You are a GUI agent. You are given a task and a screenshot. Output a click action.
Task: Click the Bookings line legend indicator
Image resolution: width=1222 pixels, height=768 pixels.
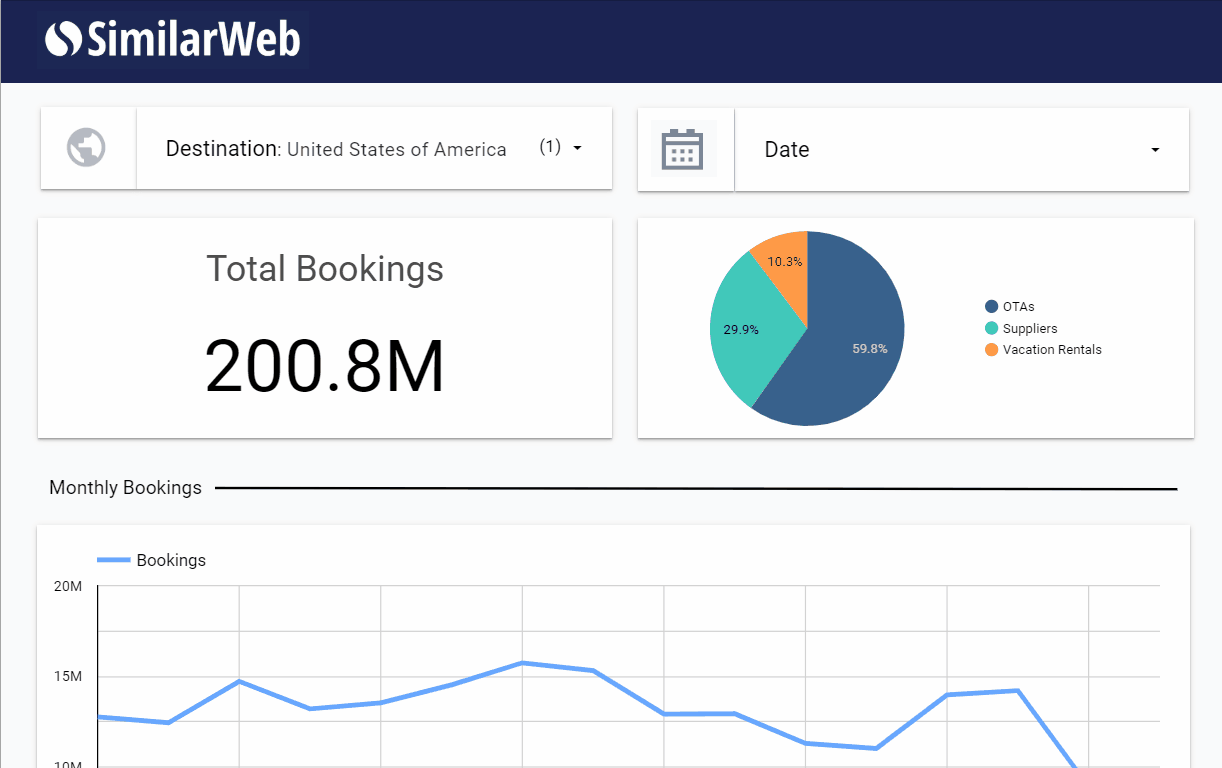[x=112, y=560]
